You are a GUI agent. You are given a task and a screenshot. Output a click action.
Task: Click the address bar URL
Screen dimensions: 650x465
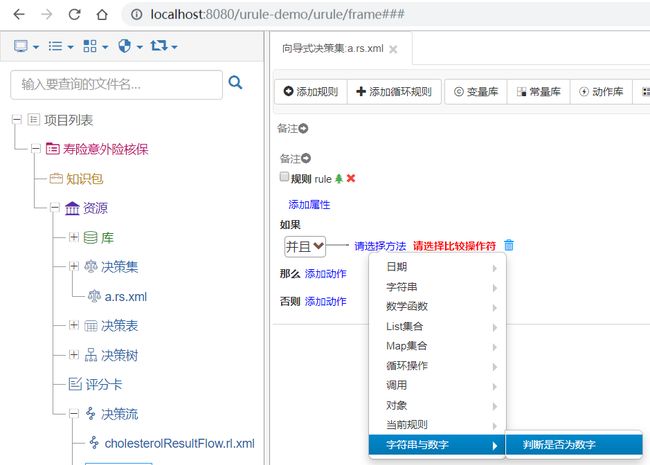pos(277,15)
